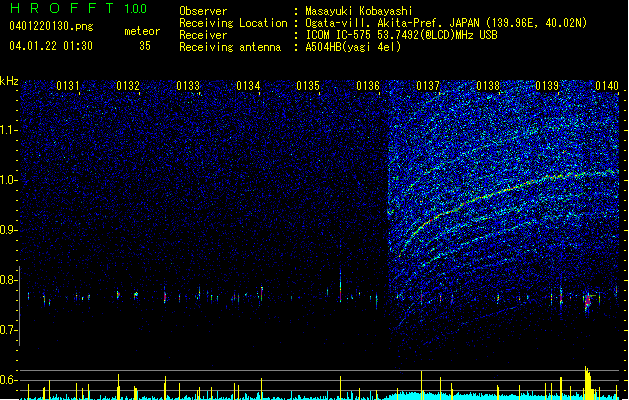The image size is (629, 400).
Task: Click the Receiving antenna label
Action: tap(230, 47)
